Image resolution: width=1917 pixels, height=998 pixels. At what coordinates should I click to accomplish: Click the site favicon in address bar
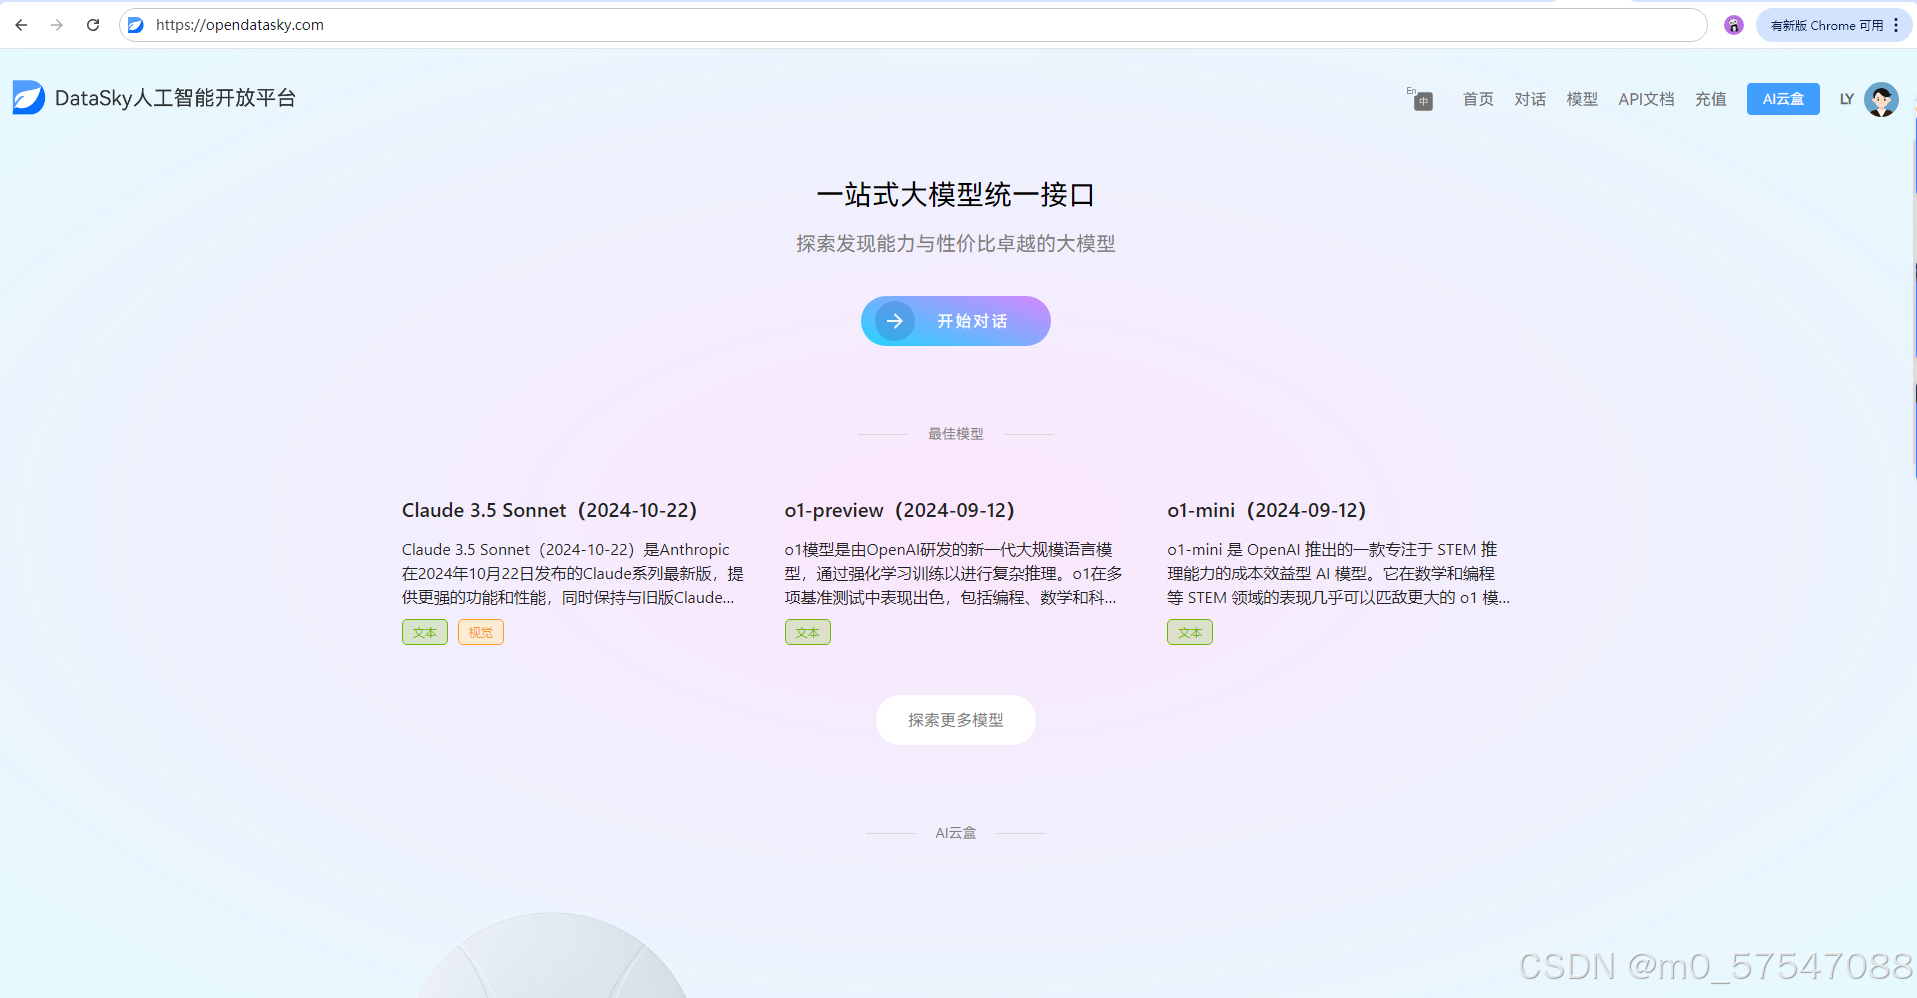click(136, 25)
